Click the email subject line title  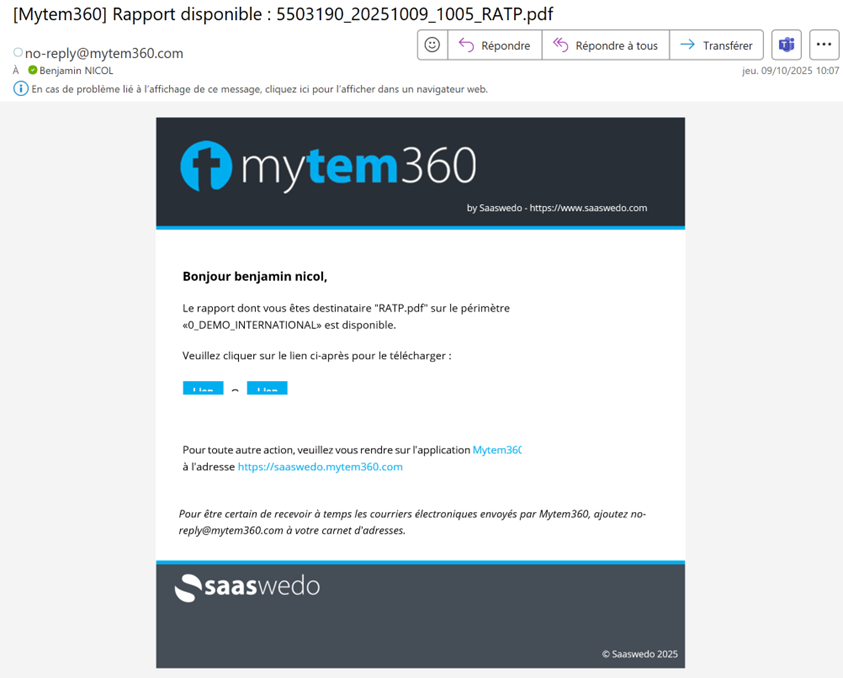click(x=283, y=14)
